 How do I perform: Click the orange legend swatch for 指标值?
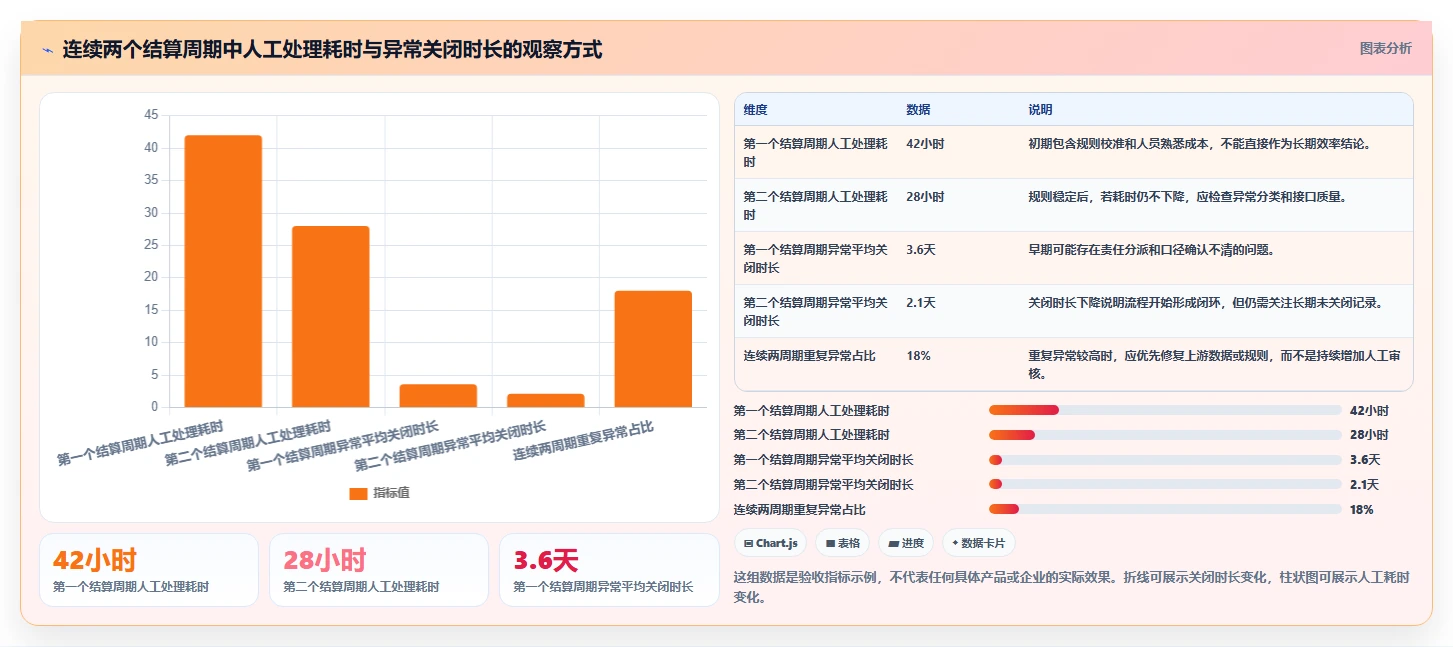358,493
